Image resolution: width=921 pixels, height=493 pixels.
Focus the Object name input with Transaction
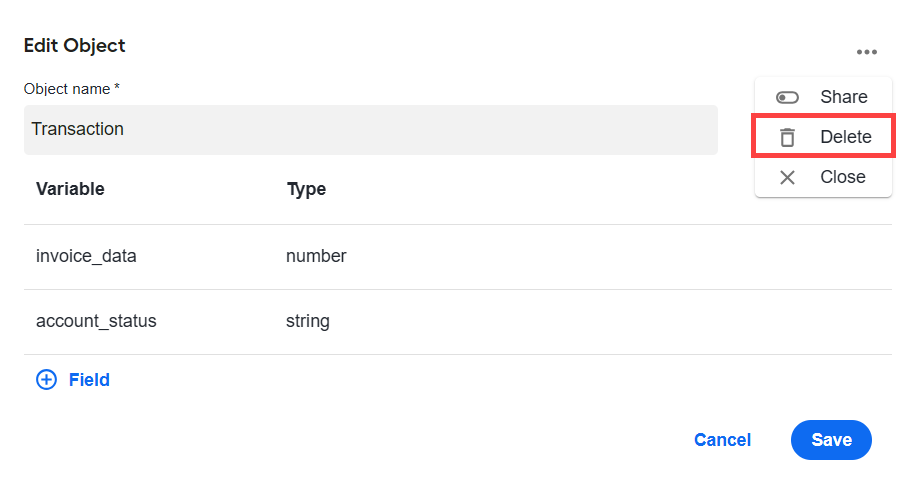[371, 130]
